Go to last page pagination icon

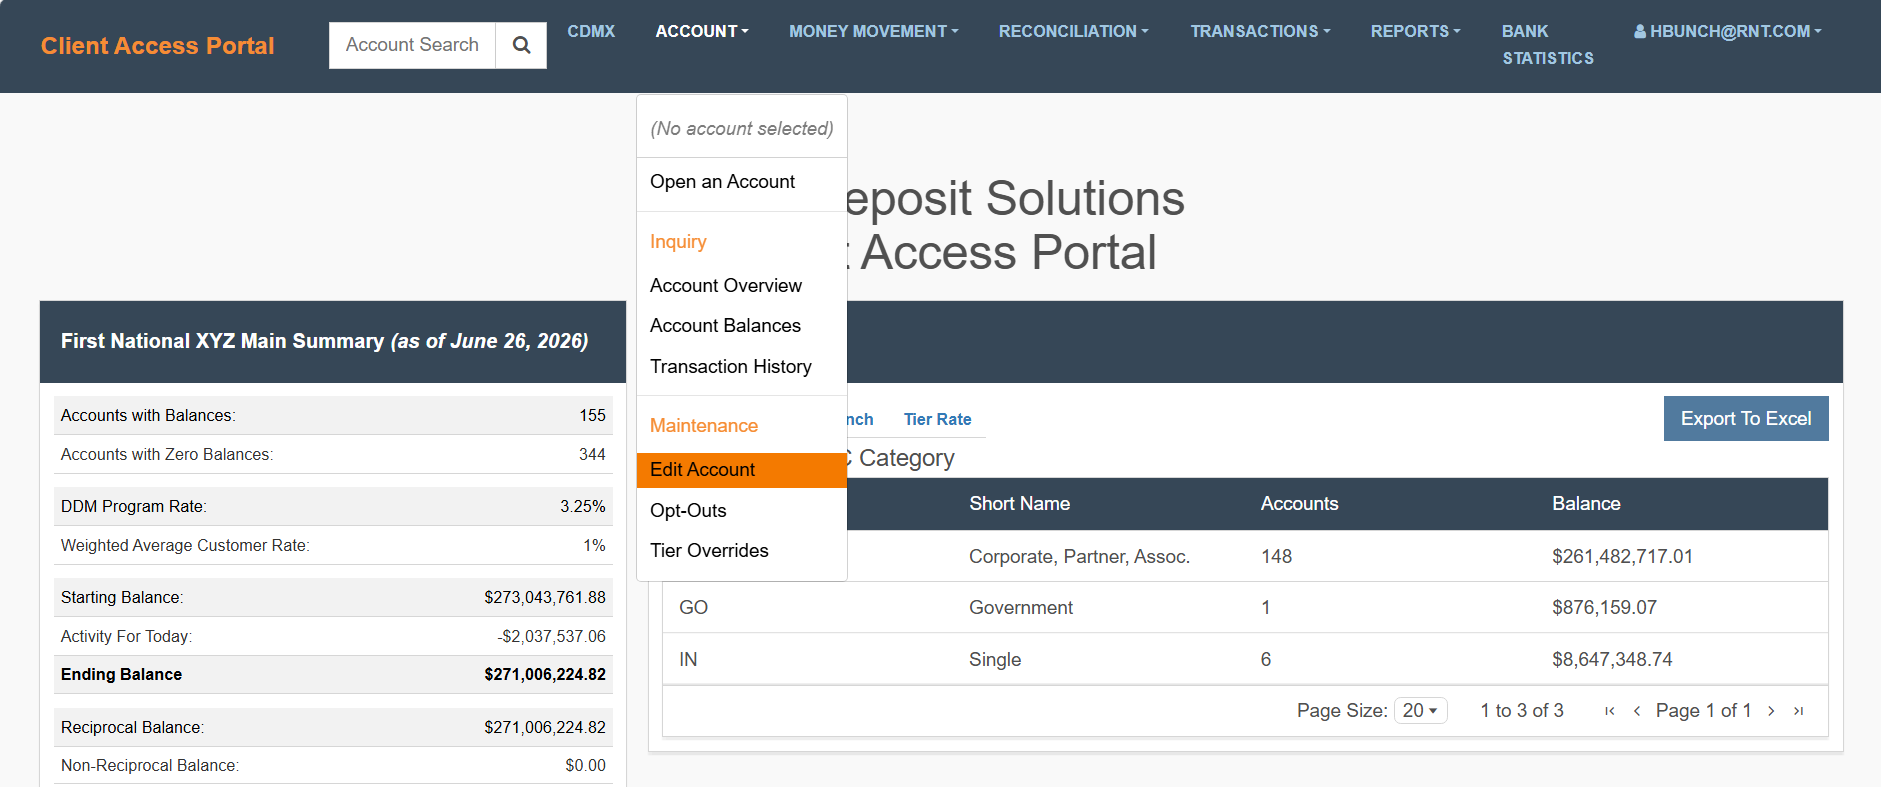[x=1798, y=711]
